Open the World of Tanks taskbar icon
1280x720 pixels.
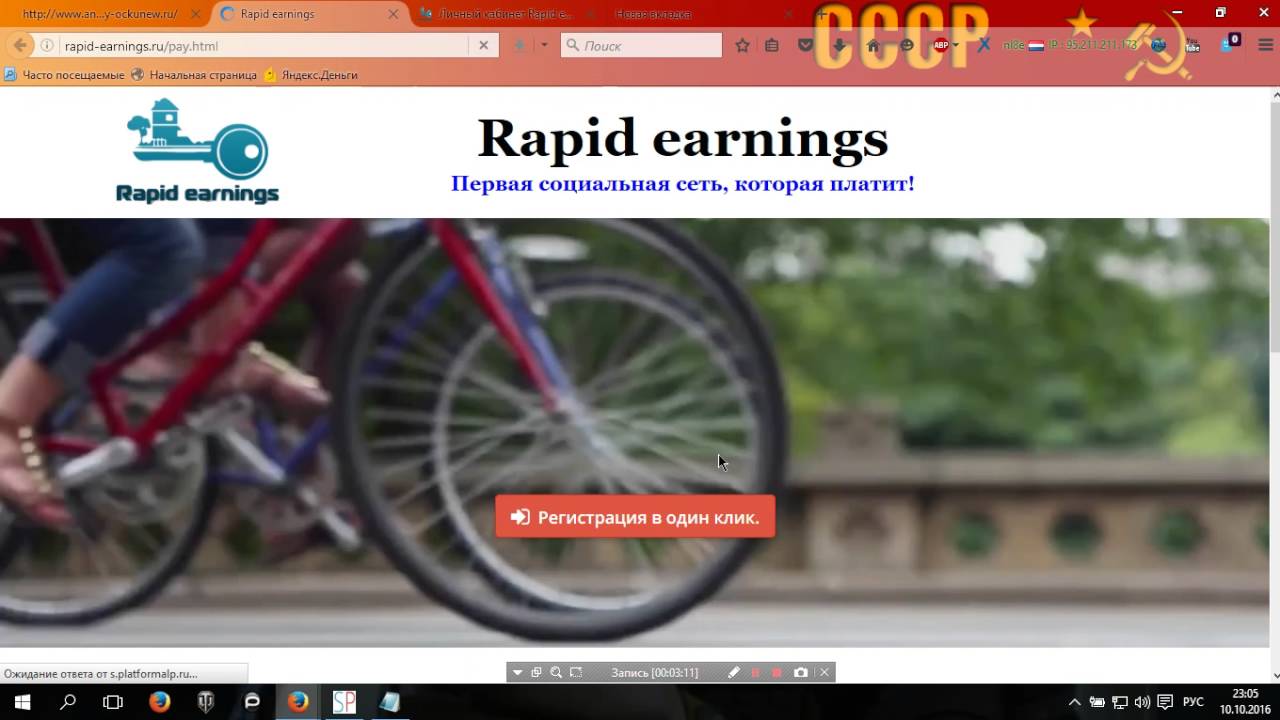click(205, 702)
